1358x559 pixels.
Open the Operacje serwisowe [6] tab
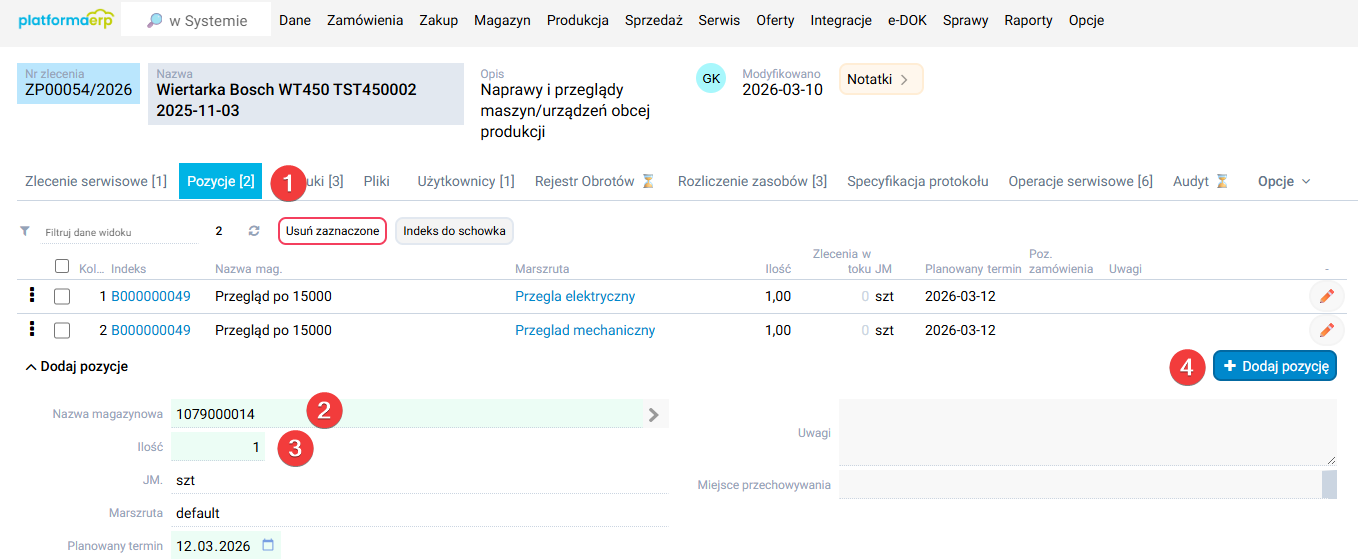pos(1080,181)
